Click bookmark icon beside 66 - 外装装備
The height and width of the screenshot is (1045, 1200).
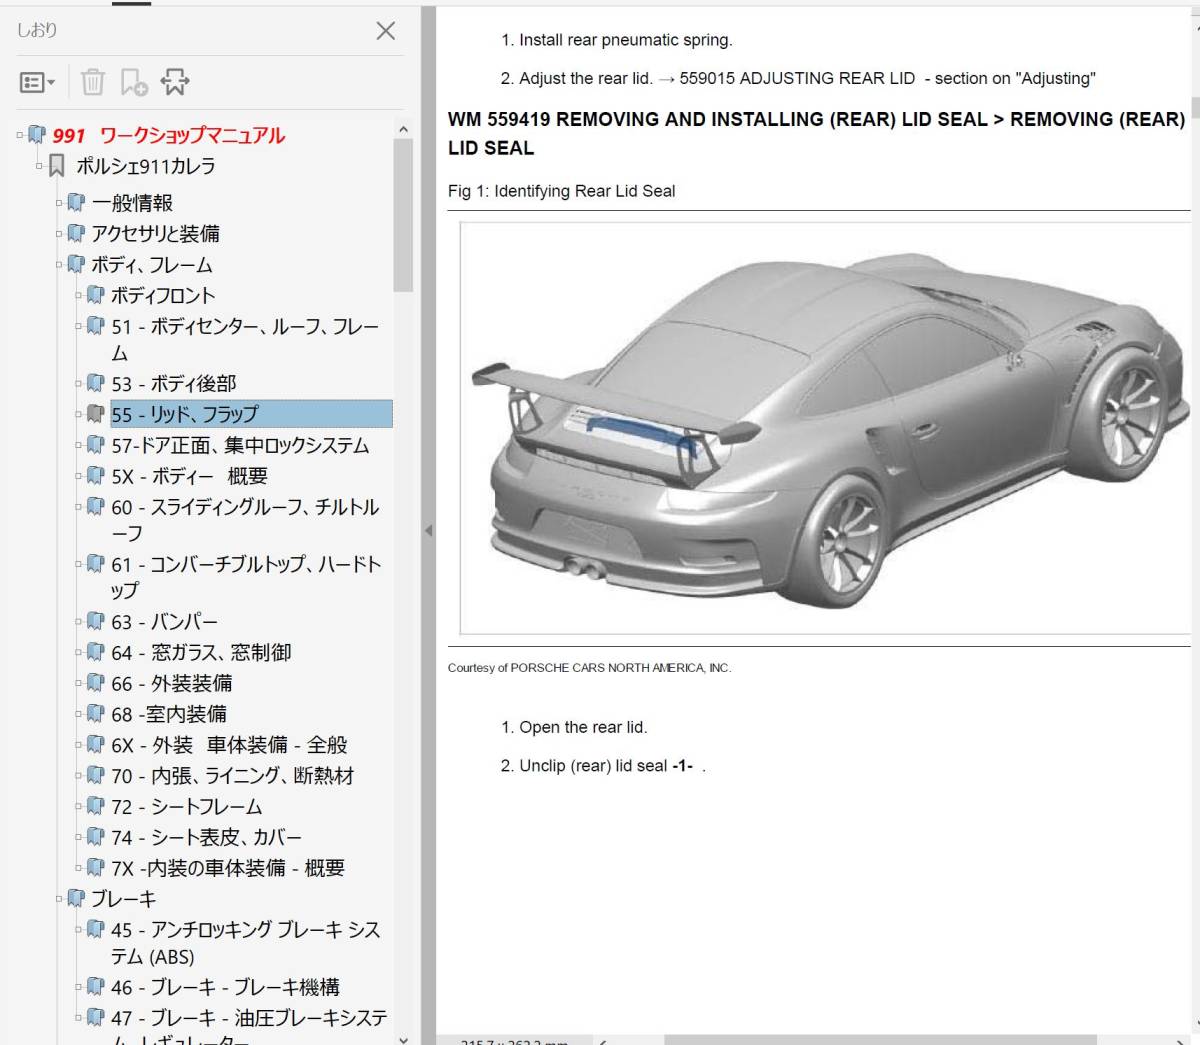coord(96,683)
